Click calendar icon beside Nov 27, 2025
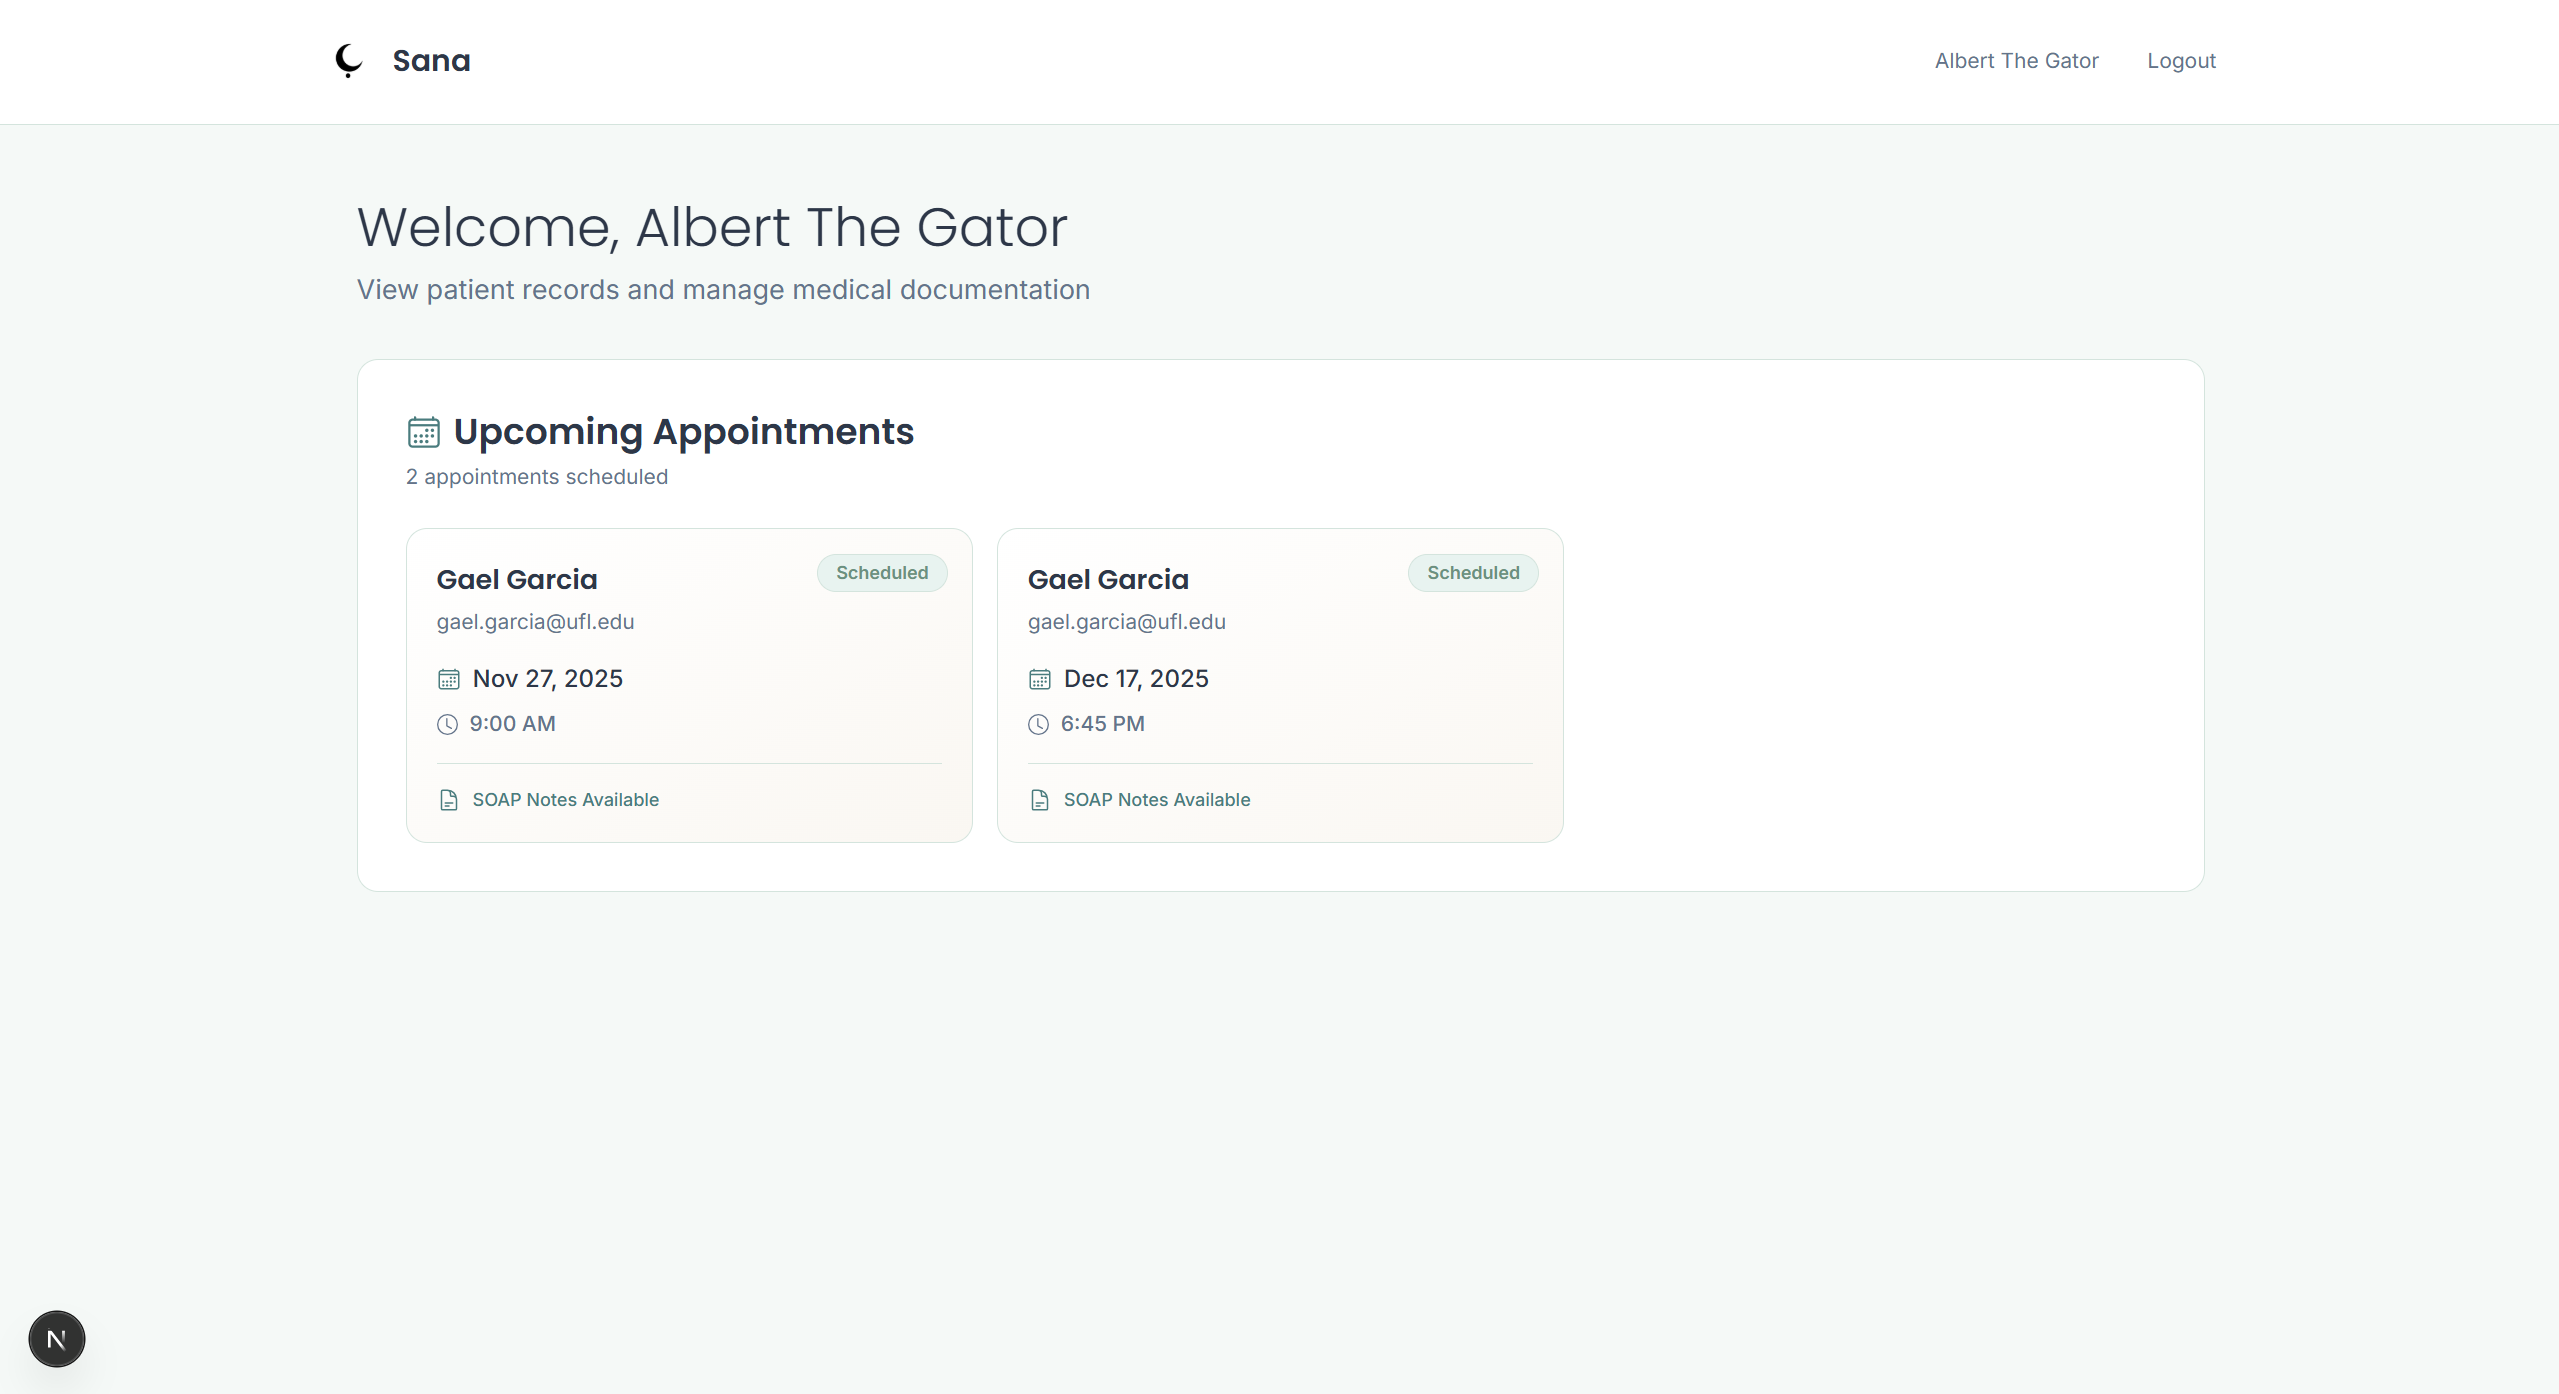 click(448, 680)
